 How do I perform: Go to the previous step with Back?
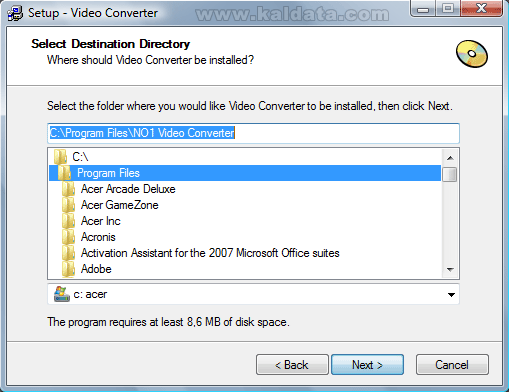coord(292,365)
